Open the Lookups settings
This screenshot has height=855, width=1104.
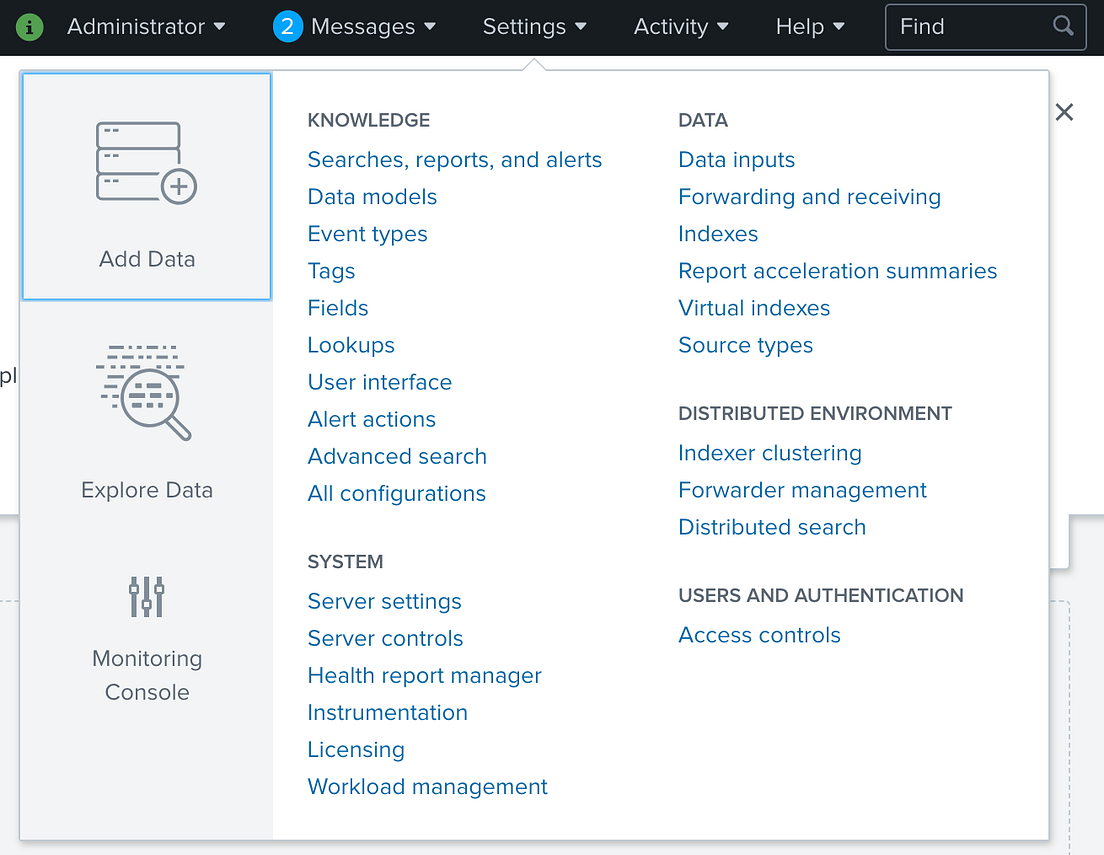coord(351,344)
